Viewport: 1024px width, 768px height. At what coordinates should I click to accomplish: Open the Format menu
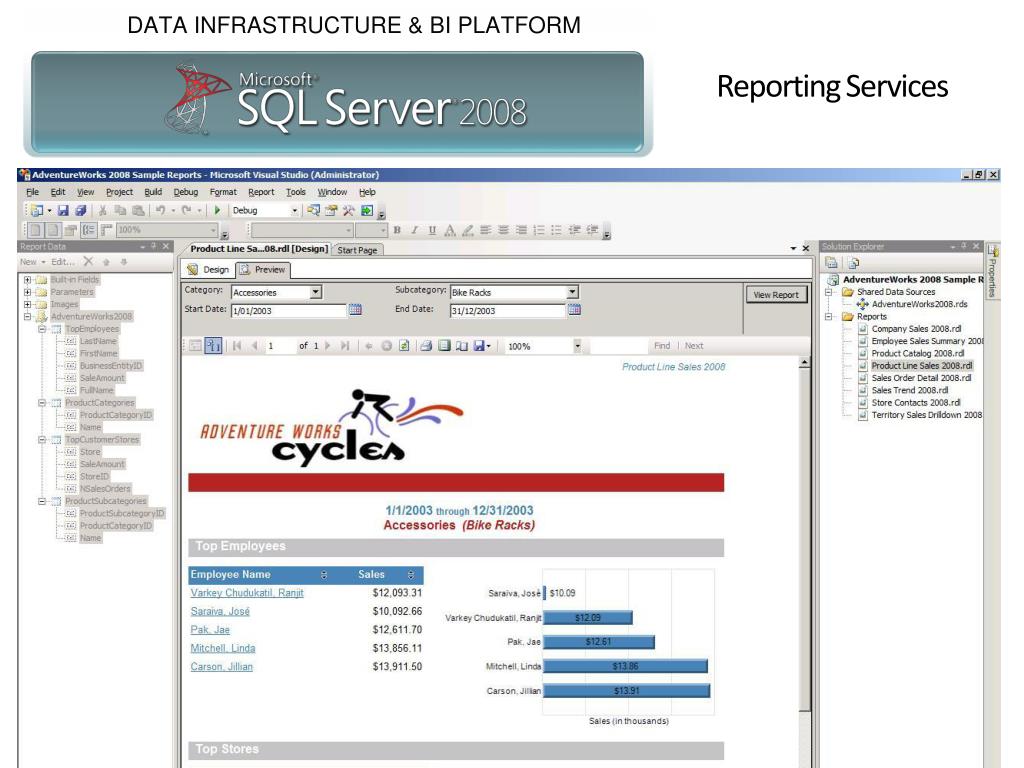(x=223, y=192)
